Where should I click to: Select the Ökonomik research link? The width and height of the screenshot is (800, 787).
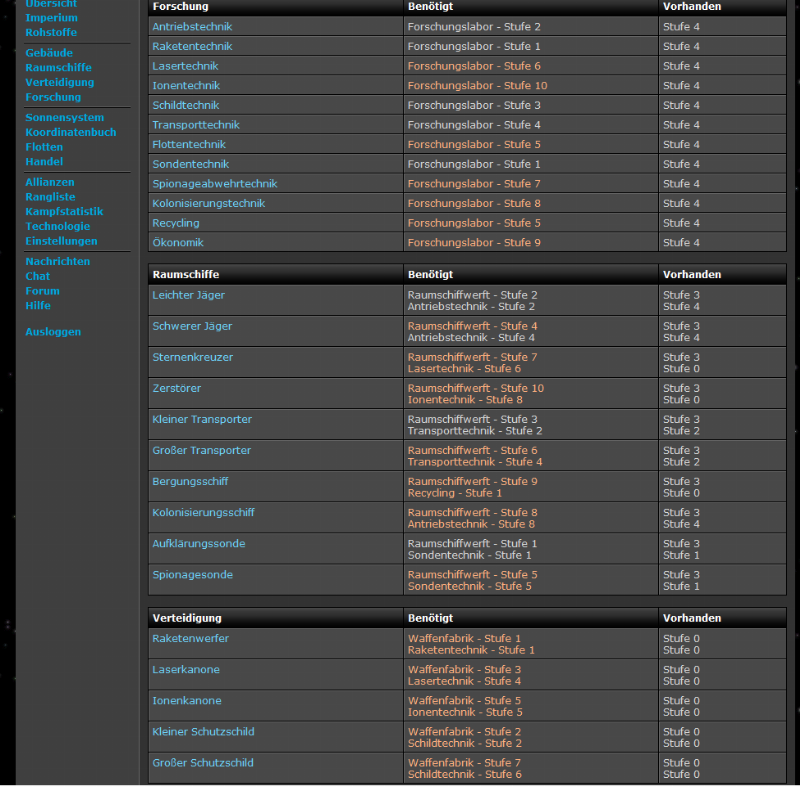pos(177,243)
